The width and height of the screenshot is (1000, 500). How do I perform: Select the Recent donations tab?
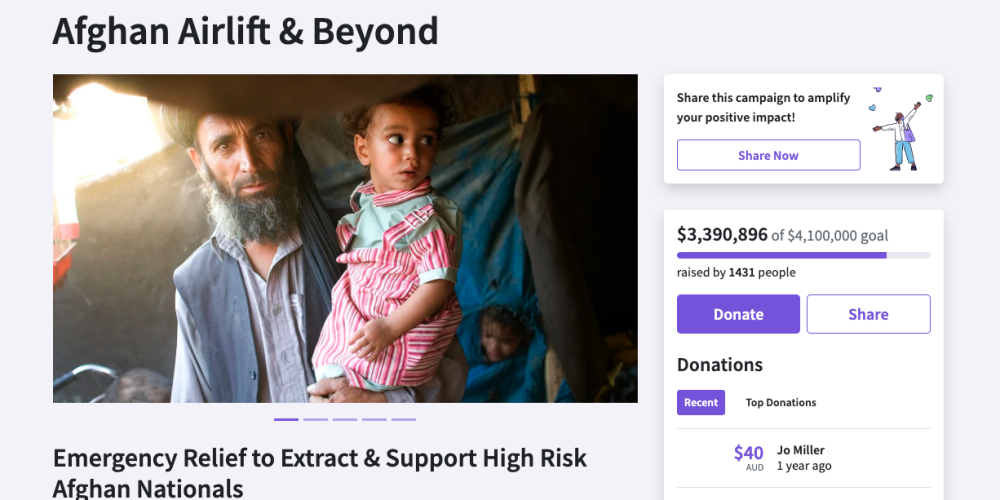coord(701,402)
